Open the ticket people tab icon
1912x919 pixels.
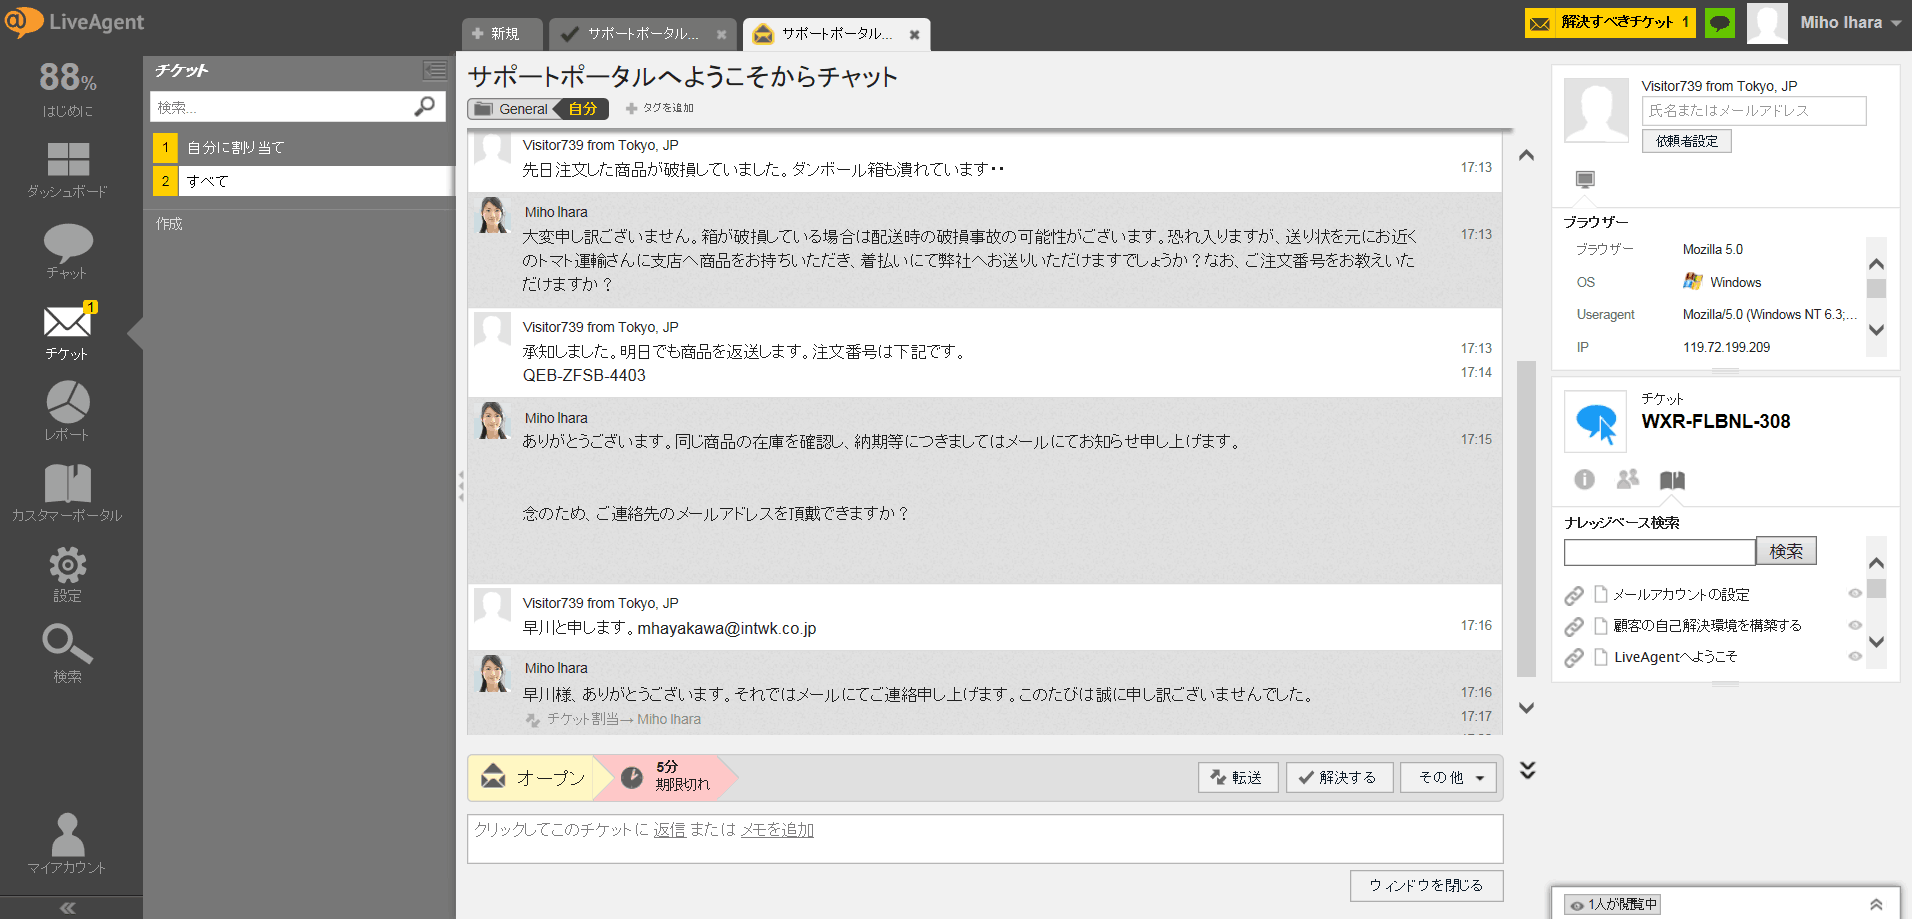point(1628,480)
